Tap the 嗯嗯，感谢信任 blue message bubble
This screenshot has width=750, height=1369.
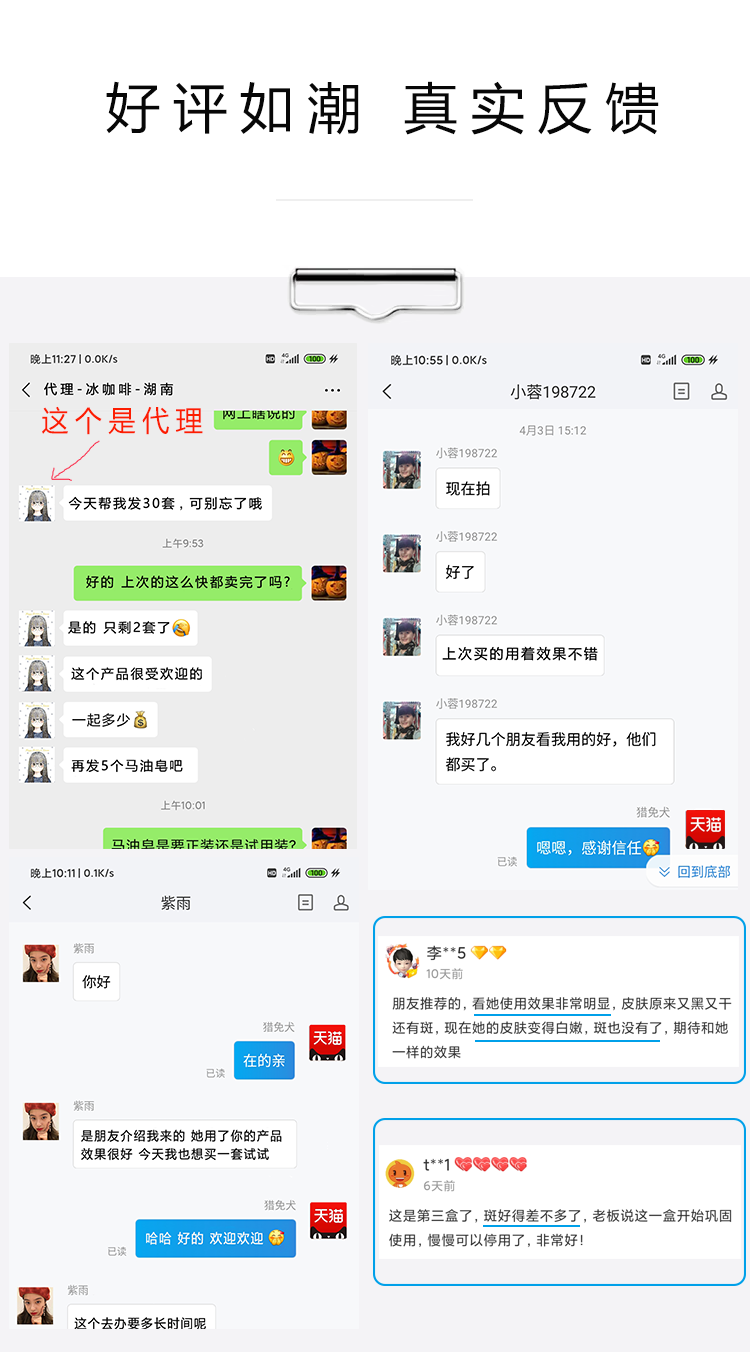598,848
